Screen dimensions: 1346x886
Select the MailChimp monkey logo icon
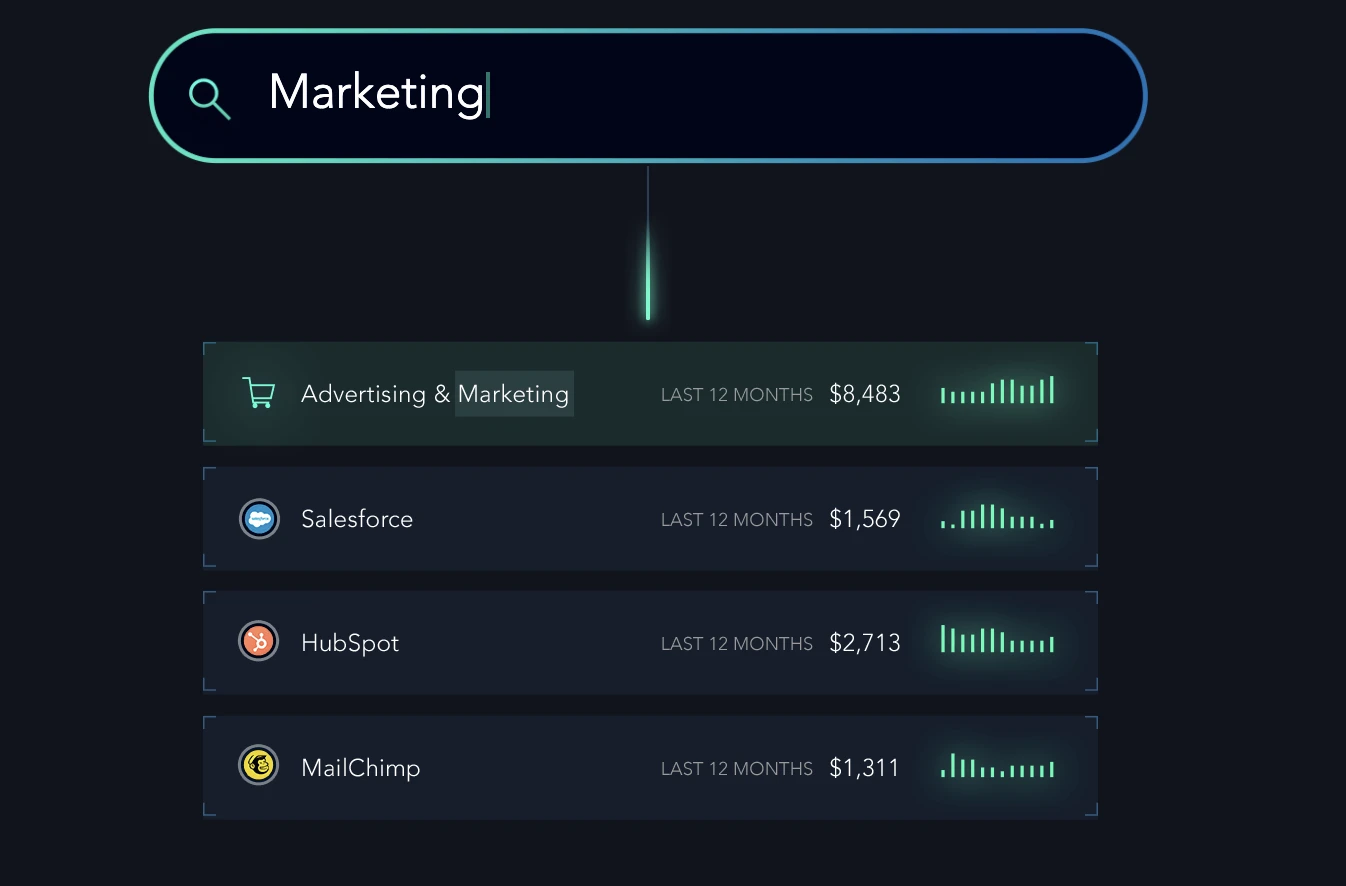[x=259, y=767]
